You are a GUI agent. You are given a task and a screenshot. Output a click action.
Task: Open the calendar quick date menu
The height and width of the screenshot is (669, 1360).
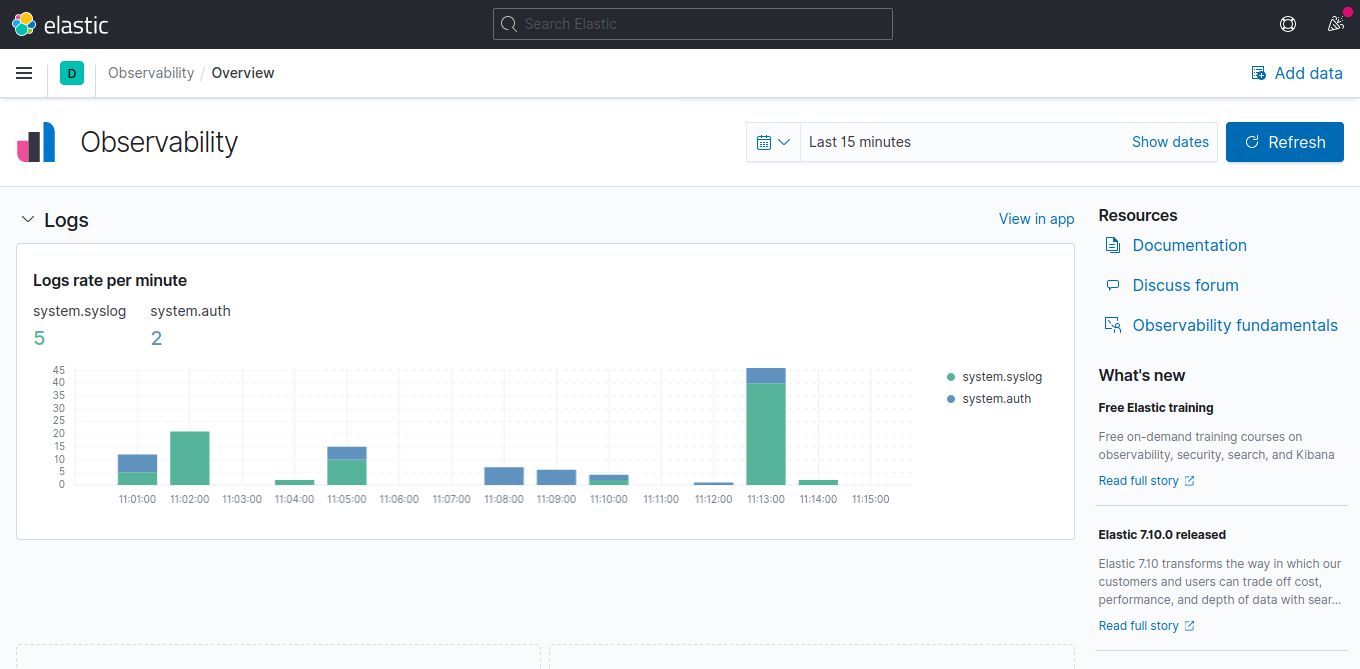click(x=773, y=142)
